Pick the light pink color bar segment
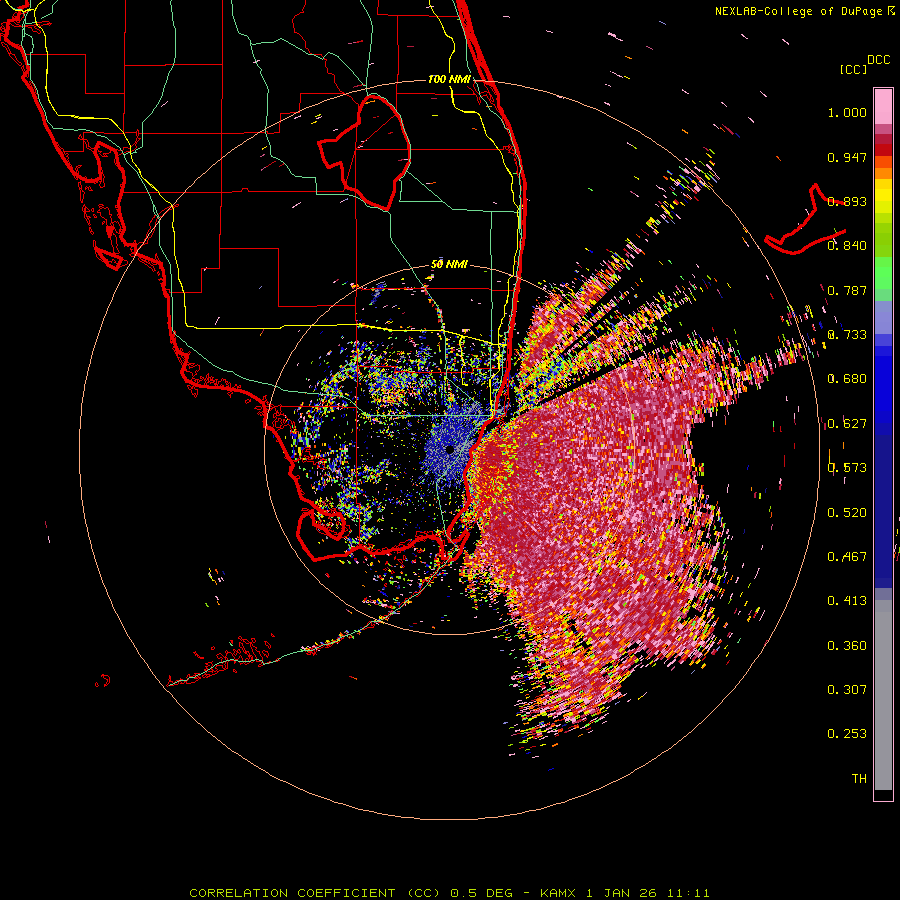Image resolution: width=900 pixels, height=900 pixels. pos(883,107)
